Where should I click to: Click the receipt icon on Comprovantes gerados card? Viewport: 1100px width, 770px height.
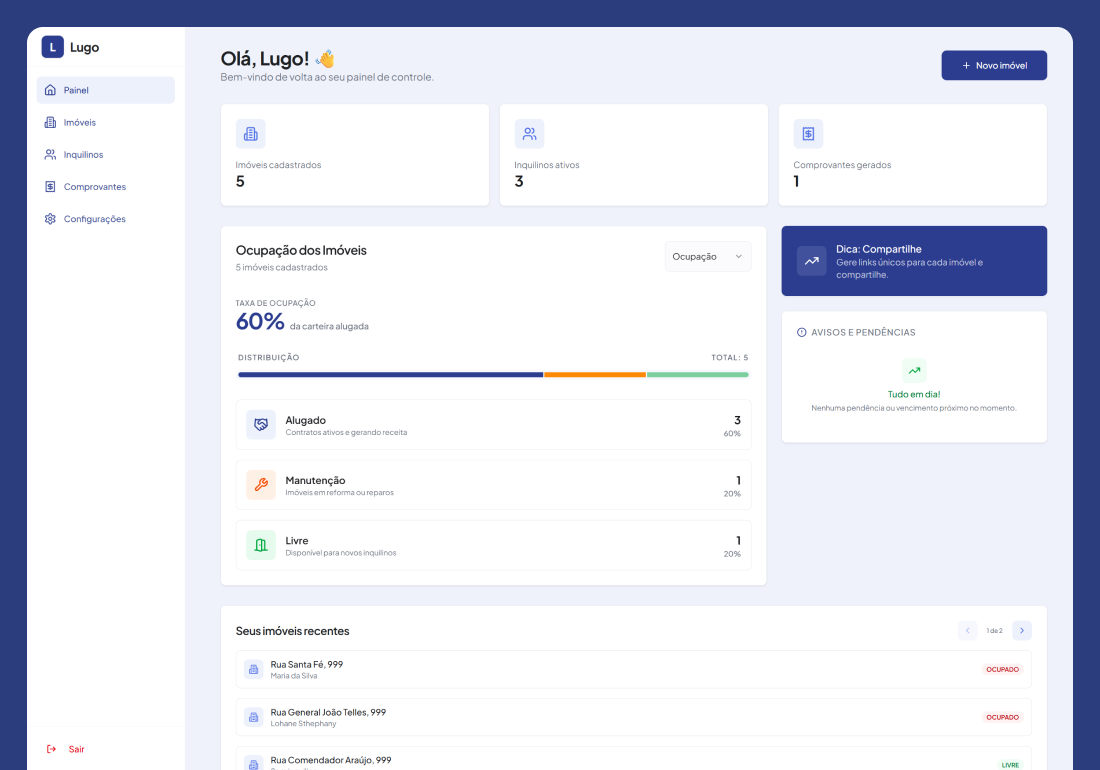[x=808, y=134]
